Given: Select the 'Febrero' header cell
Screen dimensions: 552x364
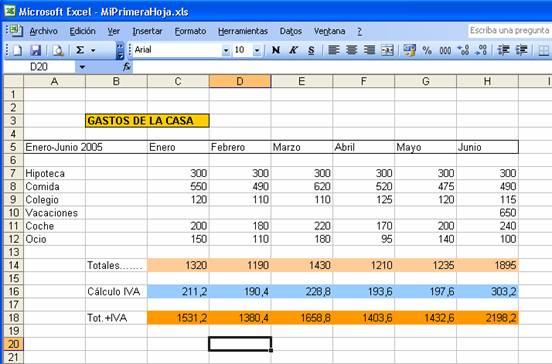Looking at the screenshot, I should [x=240, y=147].
